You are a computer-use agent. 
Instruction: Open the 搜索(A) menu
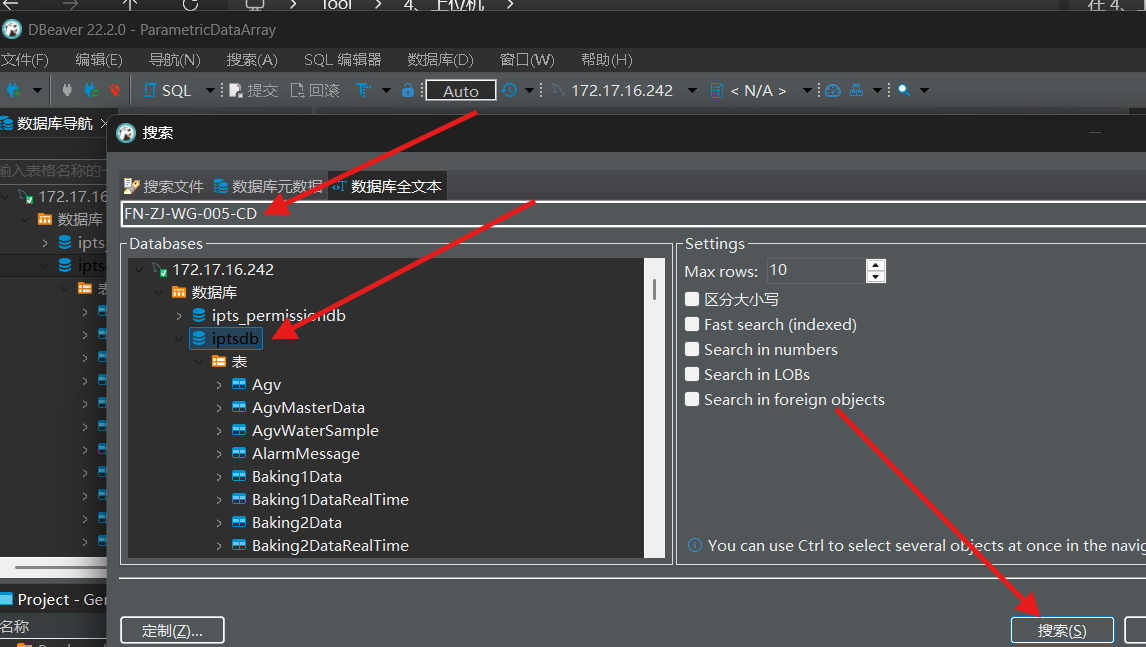click(251, 60)
